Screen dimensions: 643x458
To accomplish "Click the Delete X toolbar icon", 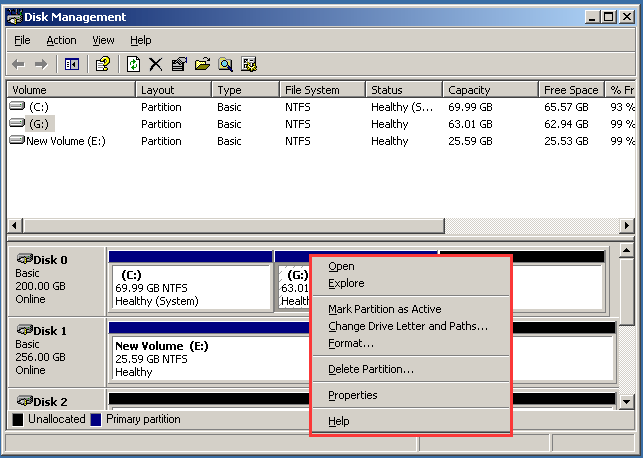I will 156,64.
